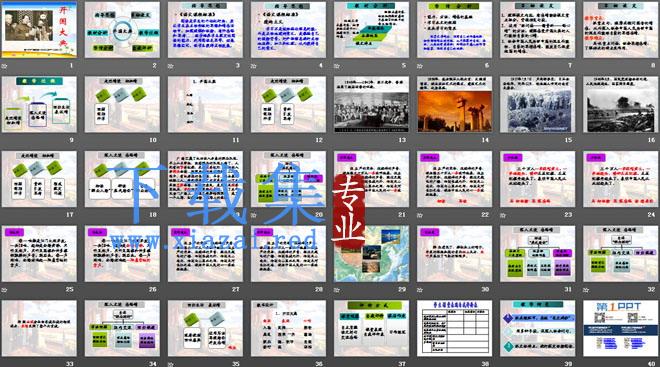The image size is (660, 367).
Task: Select slide 16 with the dark landscape photo
Action: pos(621,104)
